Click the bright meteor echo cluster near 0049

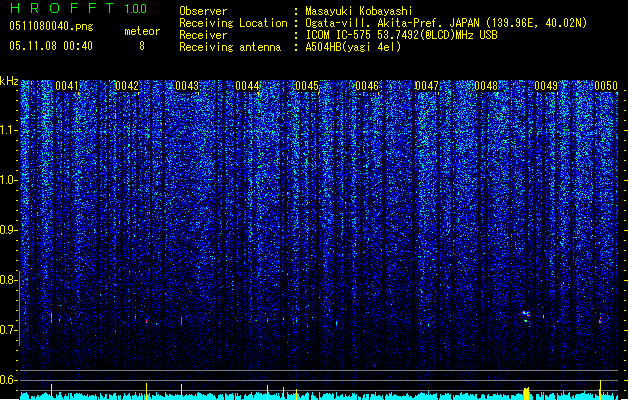click(x=526, y=316)
